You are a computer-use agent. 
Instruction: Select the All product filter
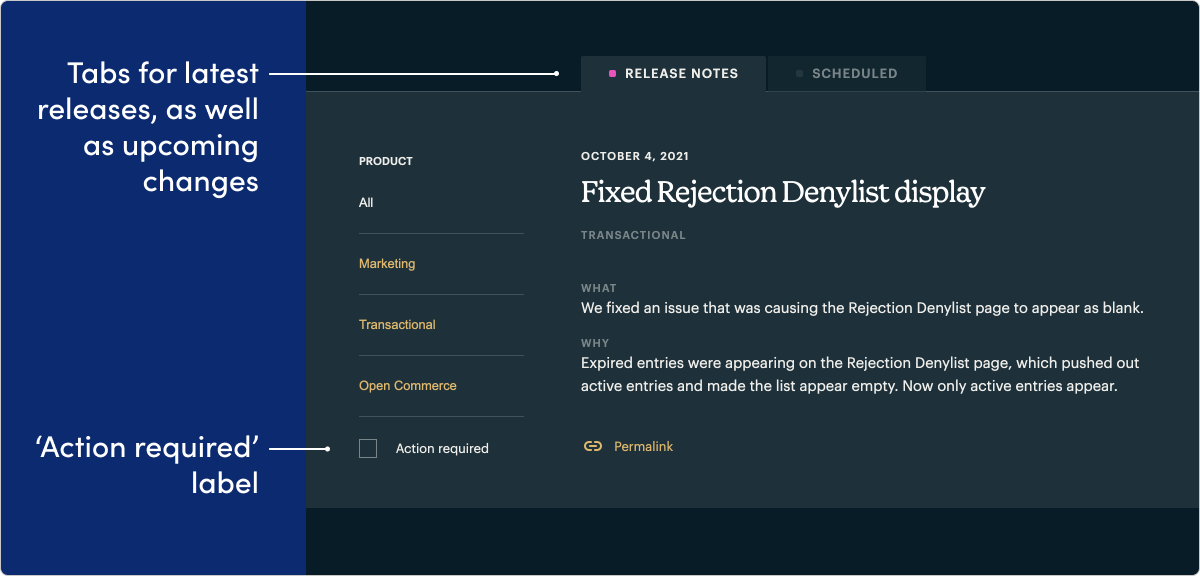pyautogui.click(x=365, y=202)
